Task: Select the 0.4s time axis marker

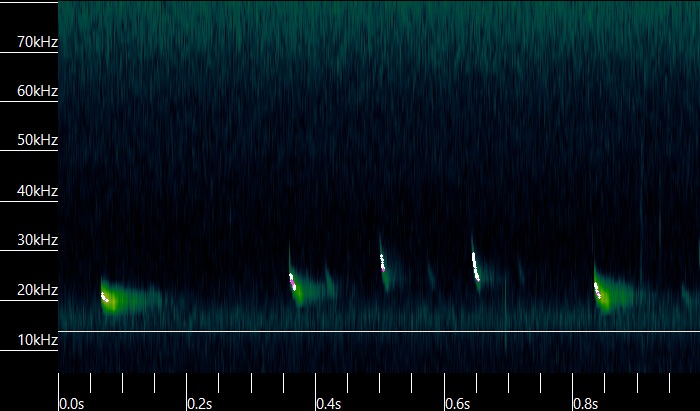Action: [328, 404]
